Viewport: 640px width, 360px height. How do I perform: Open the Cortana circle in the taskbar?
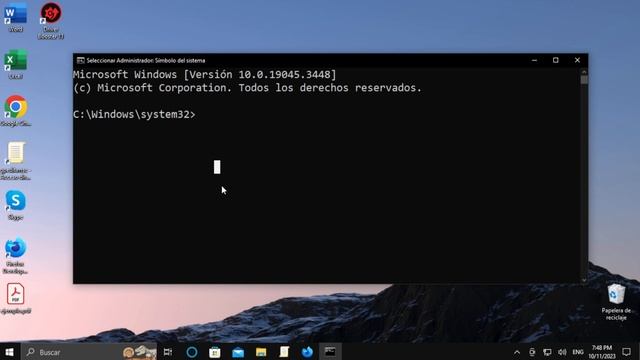(x=192, y=352)
